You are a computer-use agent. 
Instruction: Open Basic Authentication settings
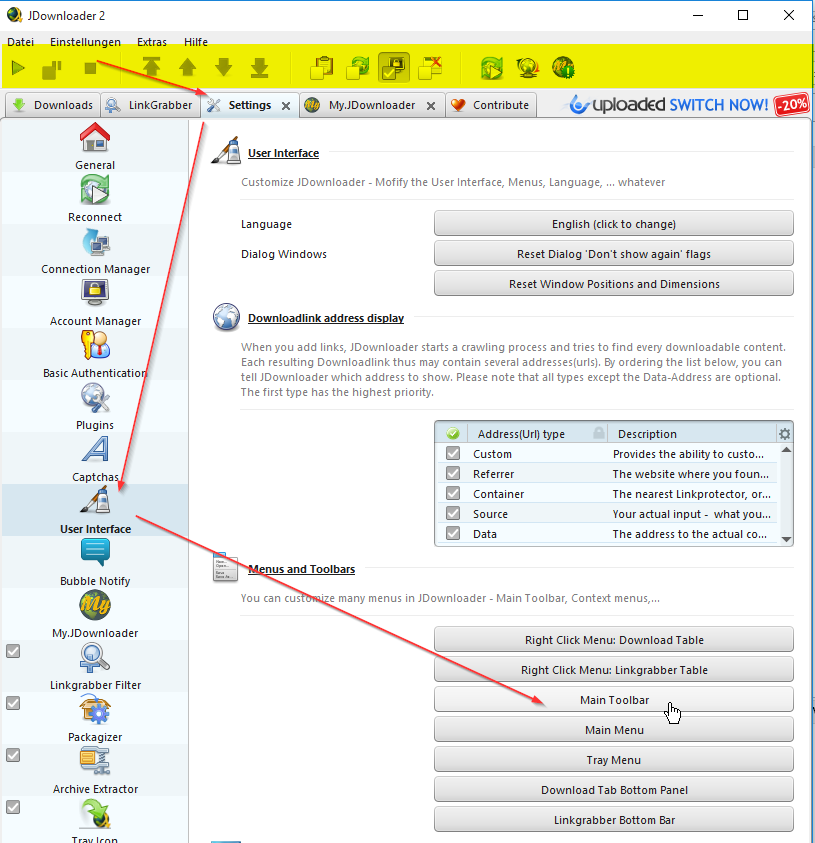tap(95, 355)
